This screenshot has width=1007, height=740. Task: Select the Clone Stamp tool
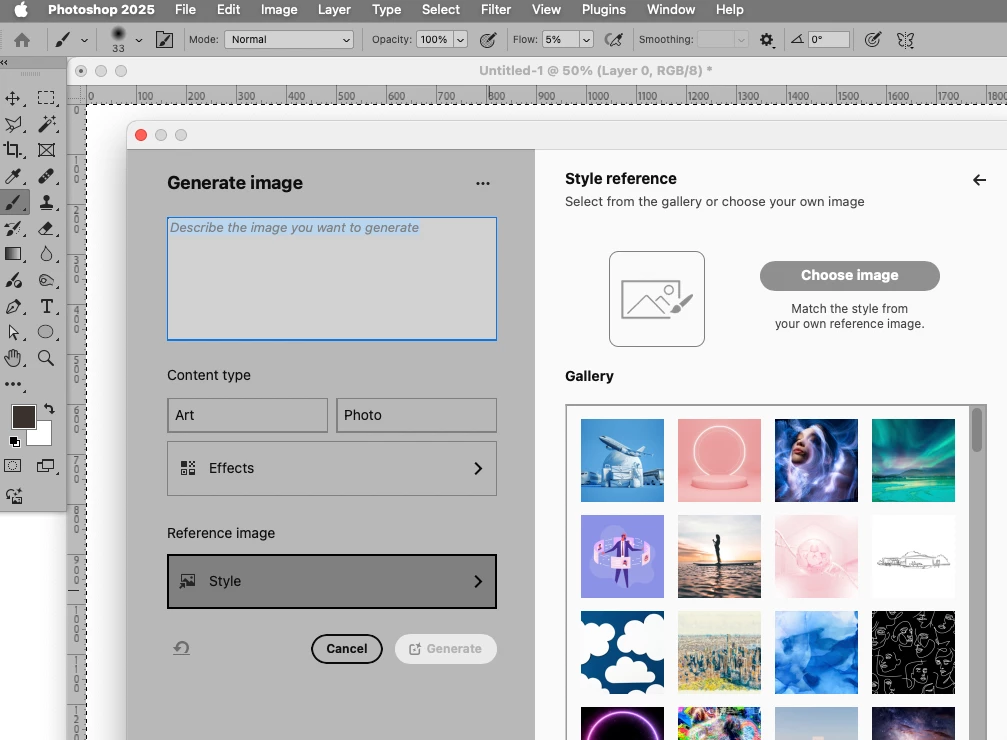[46, 203]
